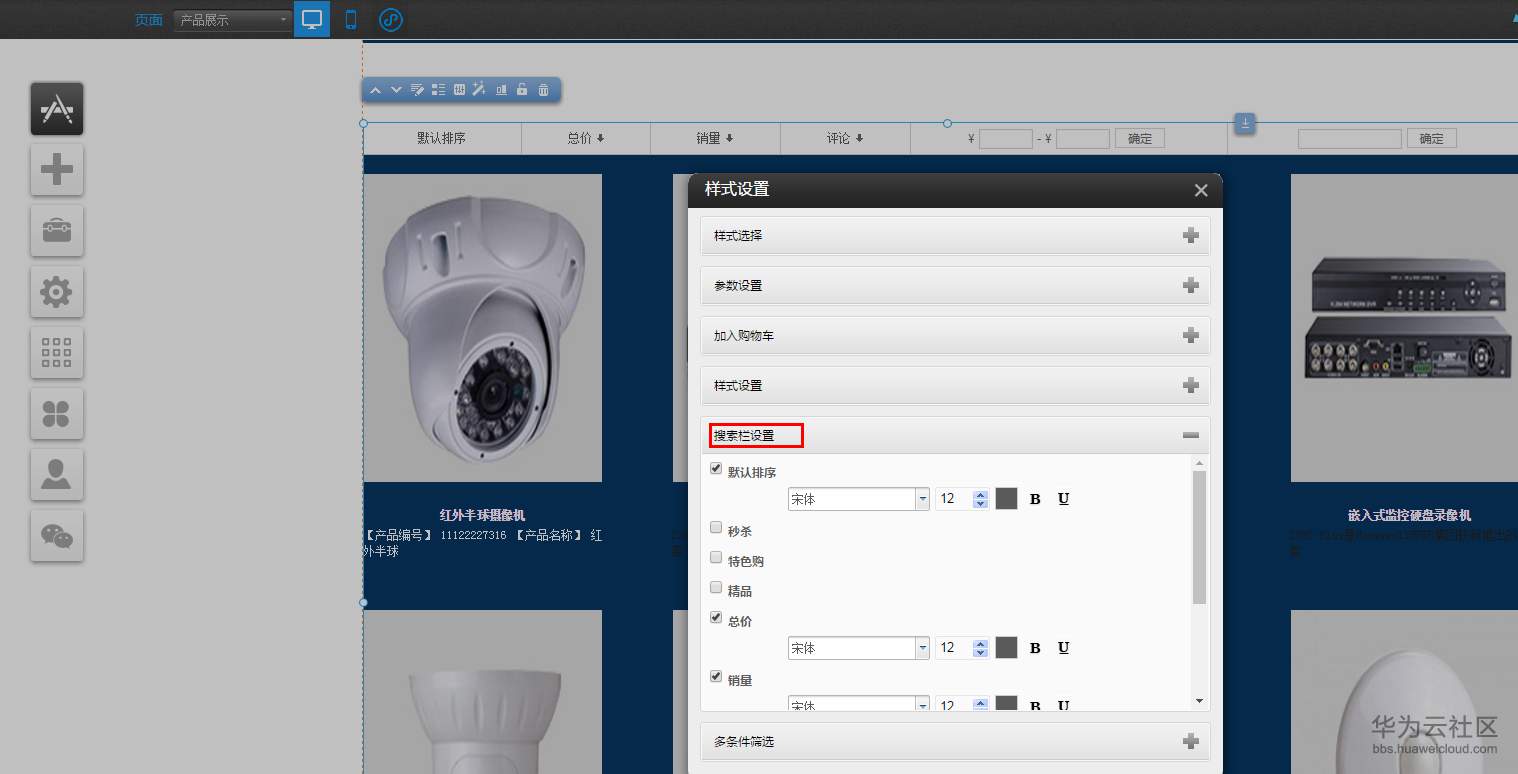Pick font color for 总价

(1006, 648)
